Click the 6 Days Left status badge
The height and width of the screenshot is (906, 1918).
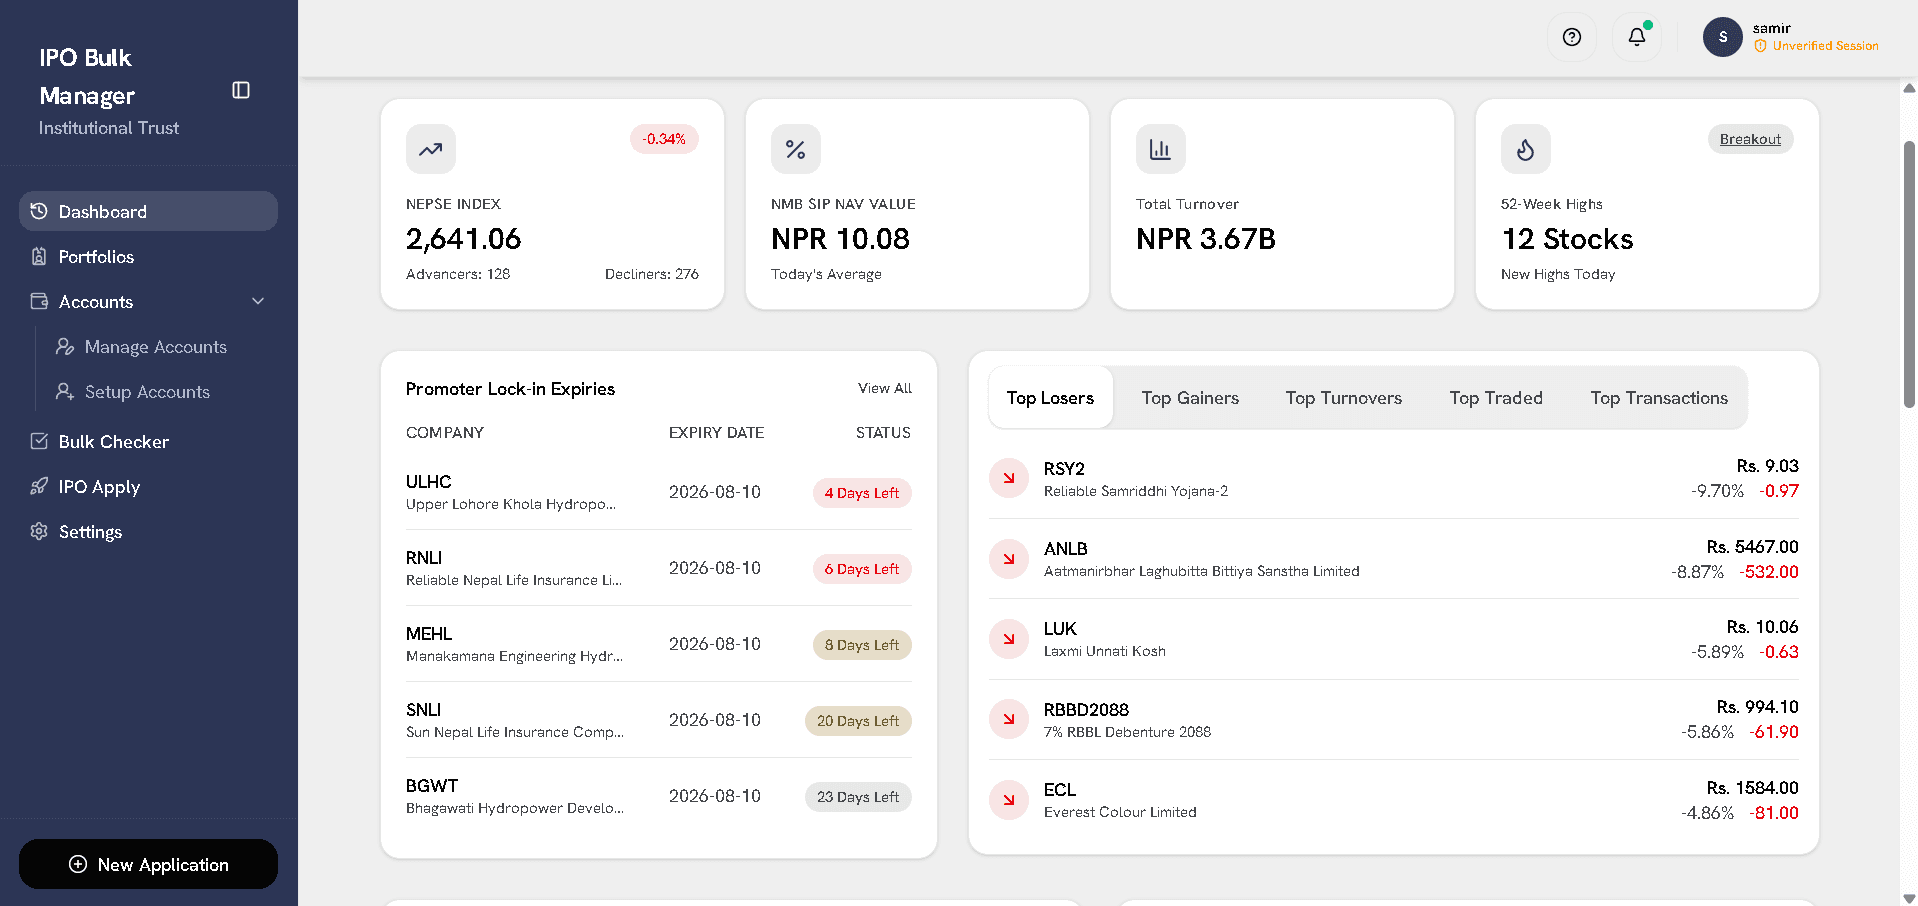pos(862,569)
